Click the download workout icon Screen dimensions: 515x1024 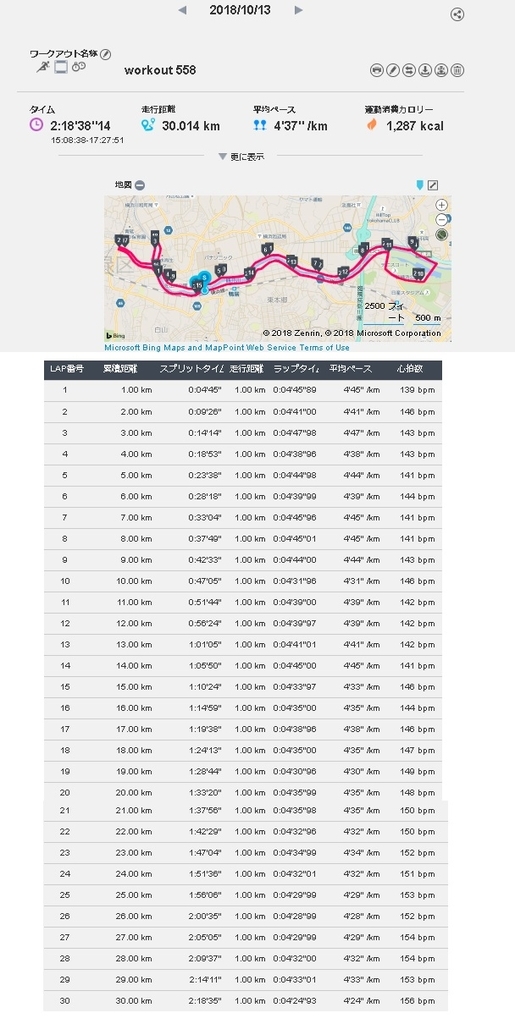click(x=426, y=71)
